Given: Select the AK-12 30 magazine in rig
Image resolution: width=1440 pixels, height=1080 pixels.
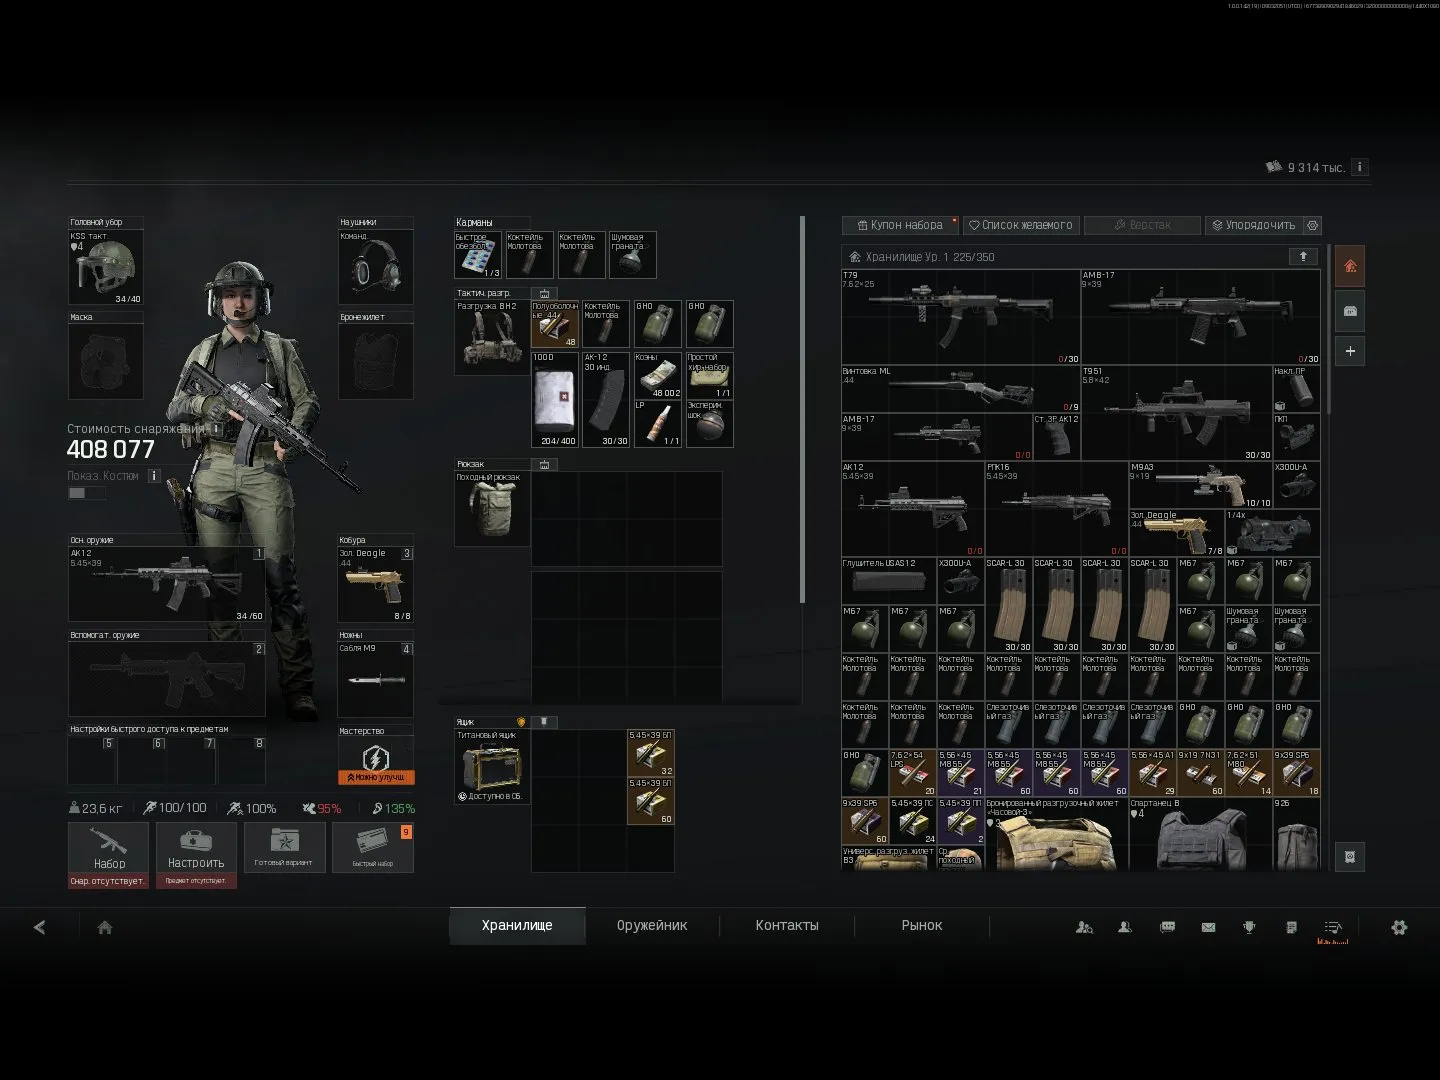Looking at the screenshot, I should click(607, 399).
